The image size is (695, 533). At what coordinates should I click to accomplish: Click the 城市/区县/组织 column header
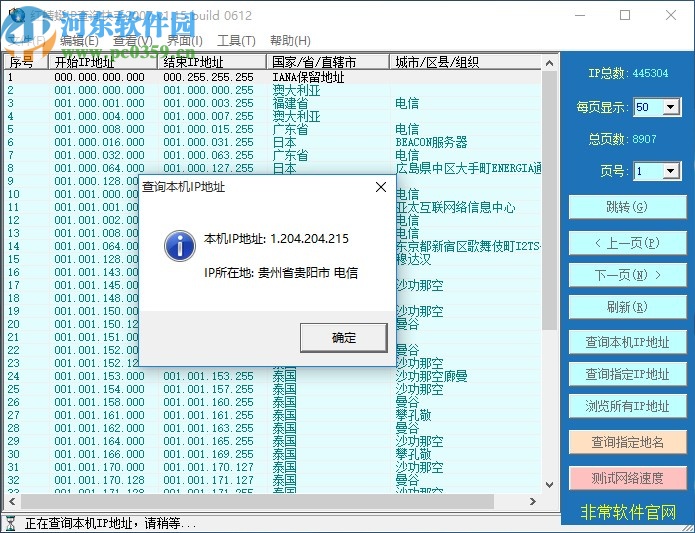(x=465, y=62)
